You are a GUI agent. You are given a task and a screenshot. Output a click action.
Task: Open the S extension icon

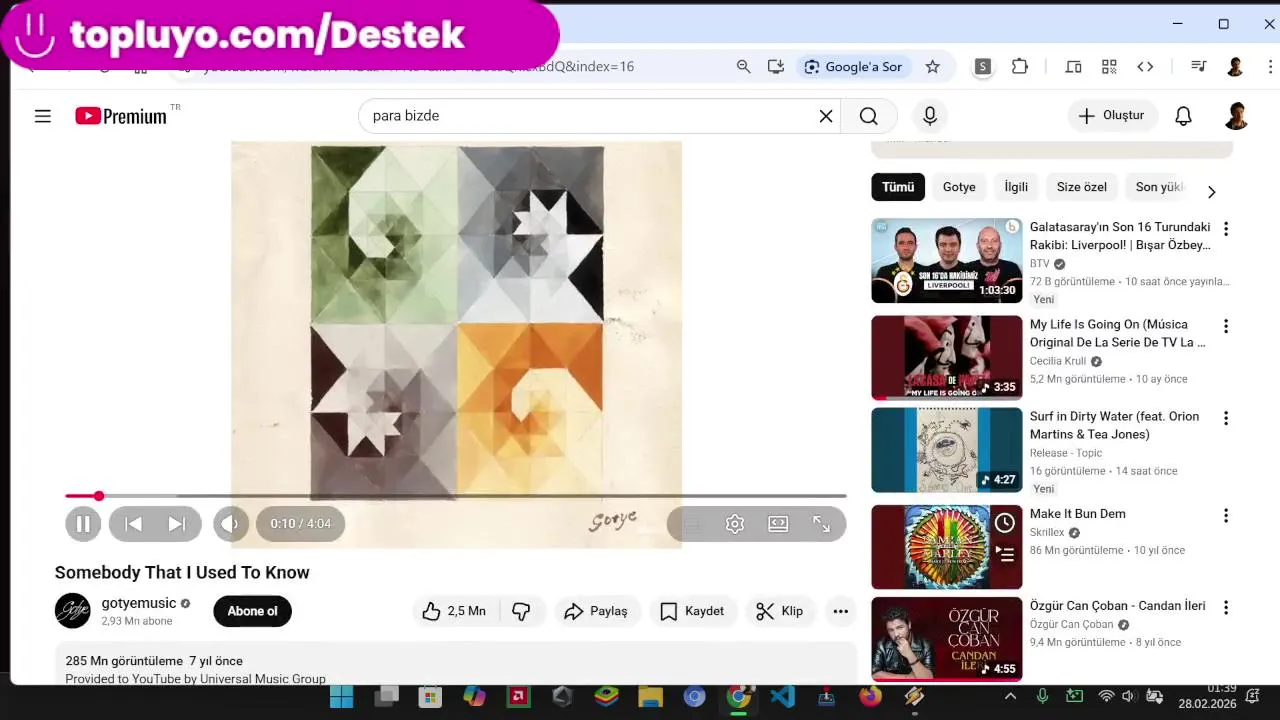983,66
